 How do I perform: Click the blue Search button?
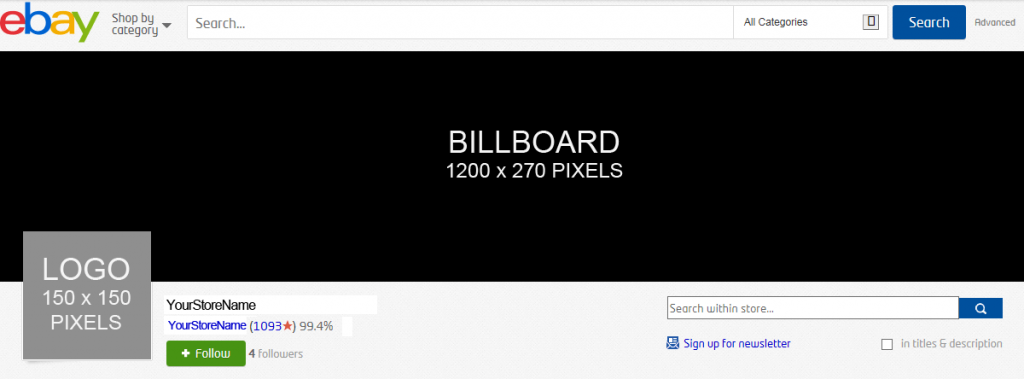(929, 22)
